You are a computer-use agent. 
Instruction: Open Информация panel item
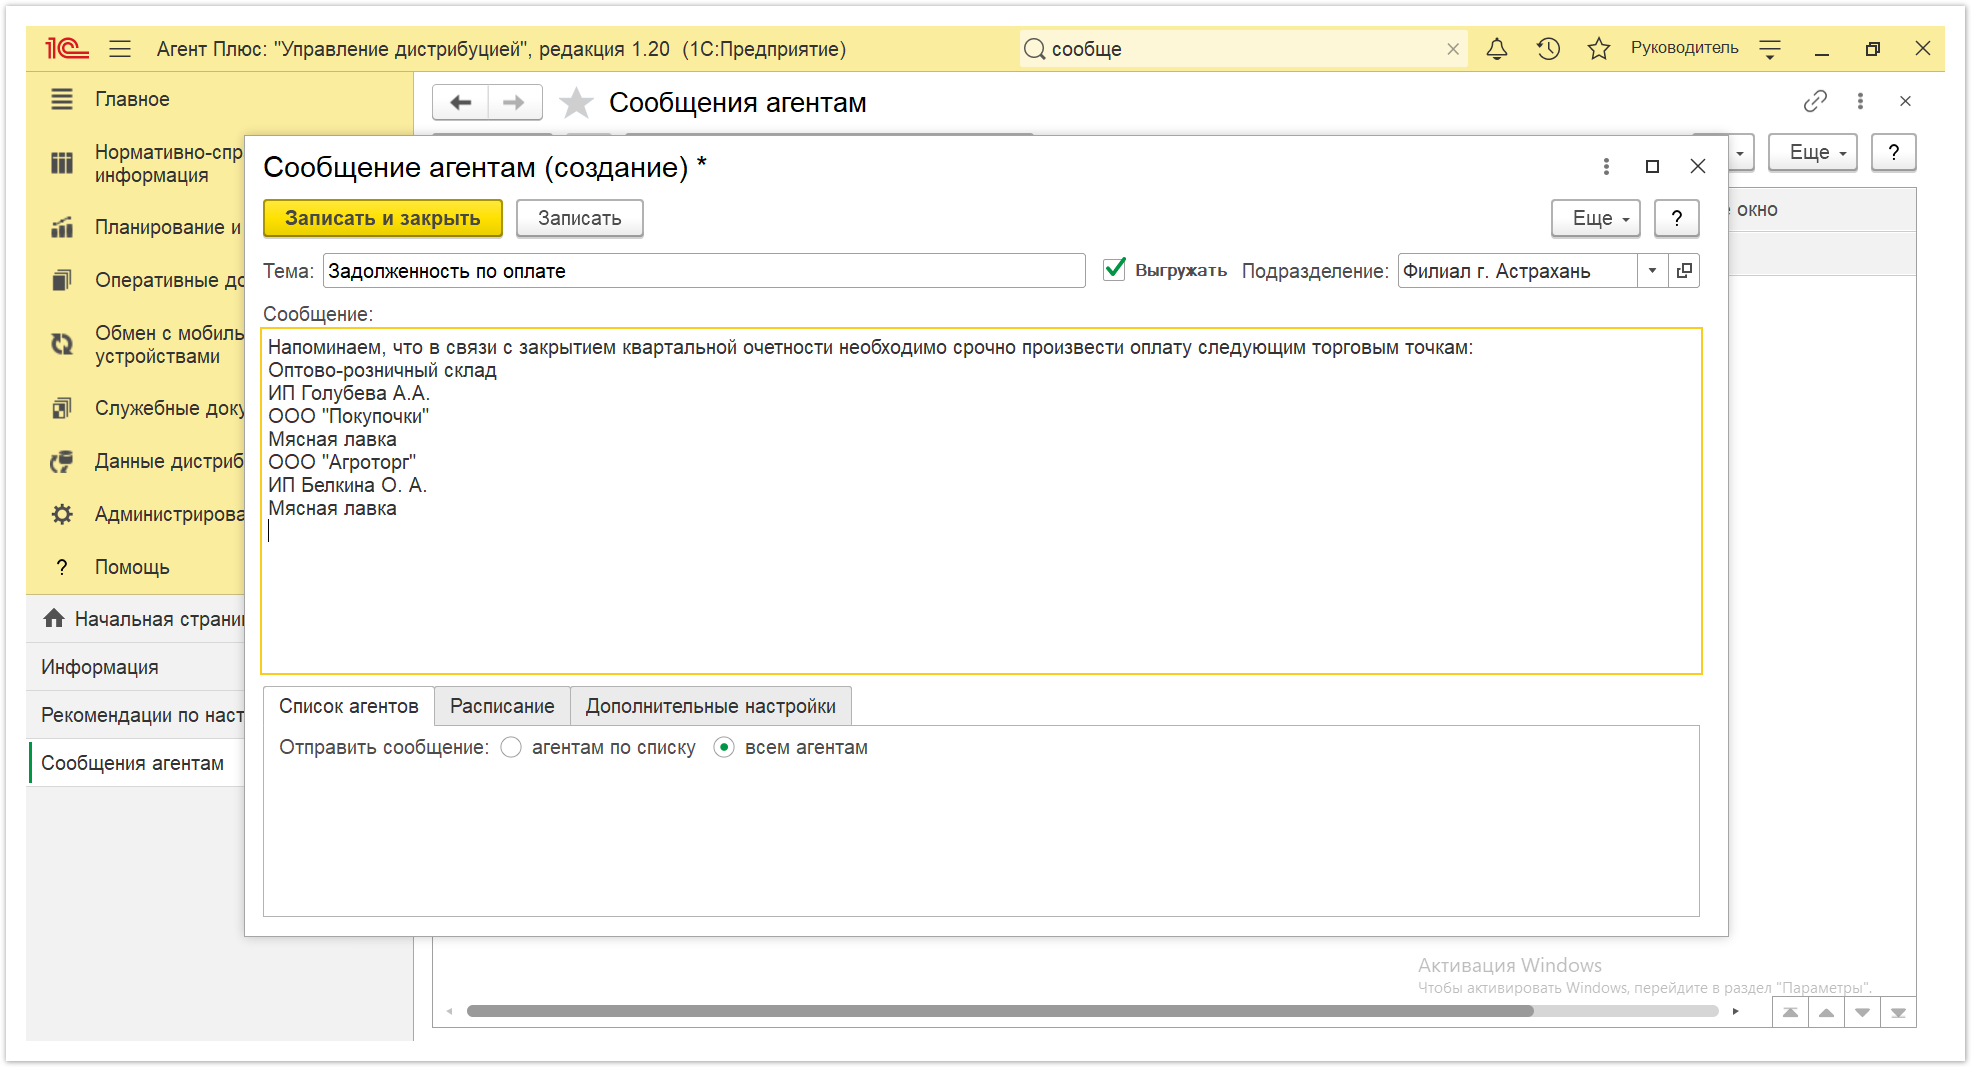pyautogui.click(x=137, y=667)
